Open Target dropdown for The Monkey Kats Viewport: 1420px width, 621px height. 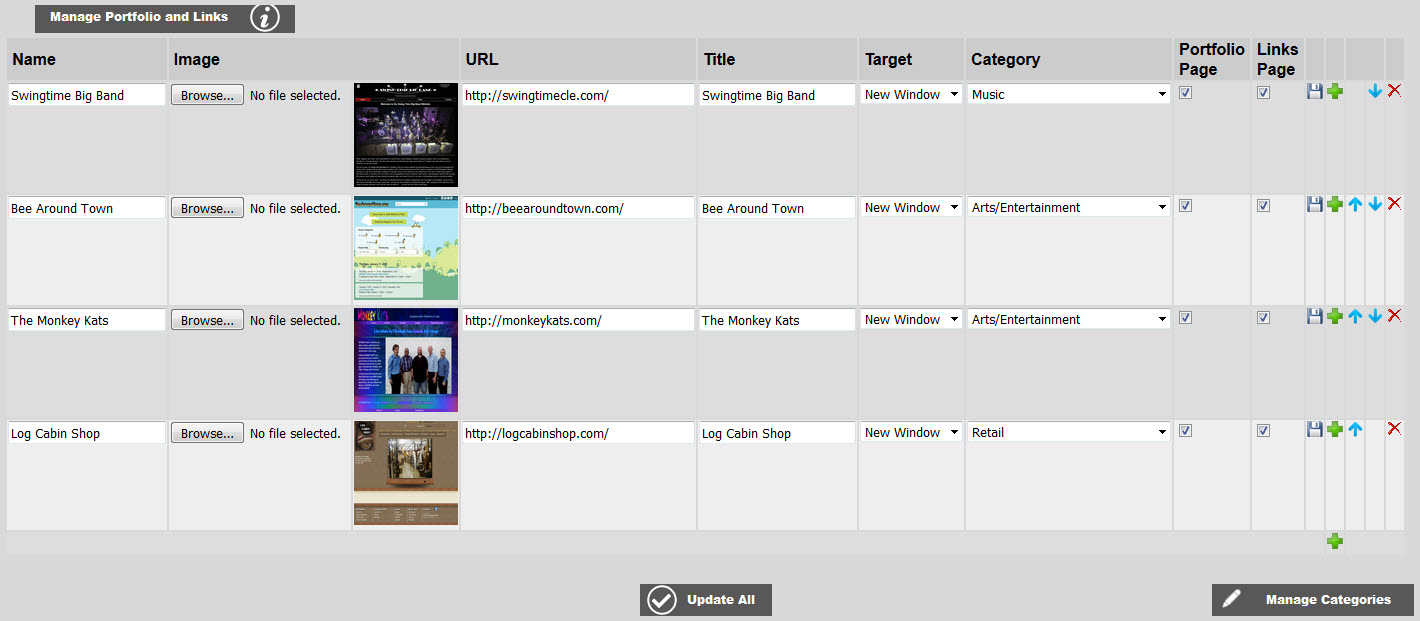(911, 319)
